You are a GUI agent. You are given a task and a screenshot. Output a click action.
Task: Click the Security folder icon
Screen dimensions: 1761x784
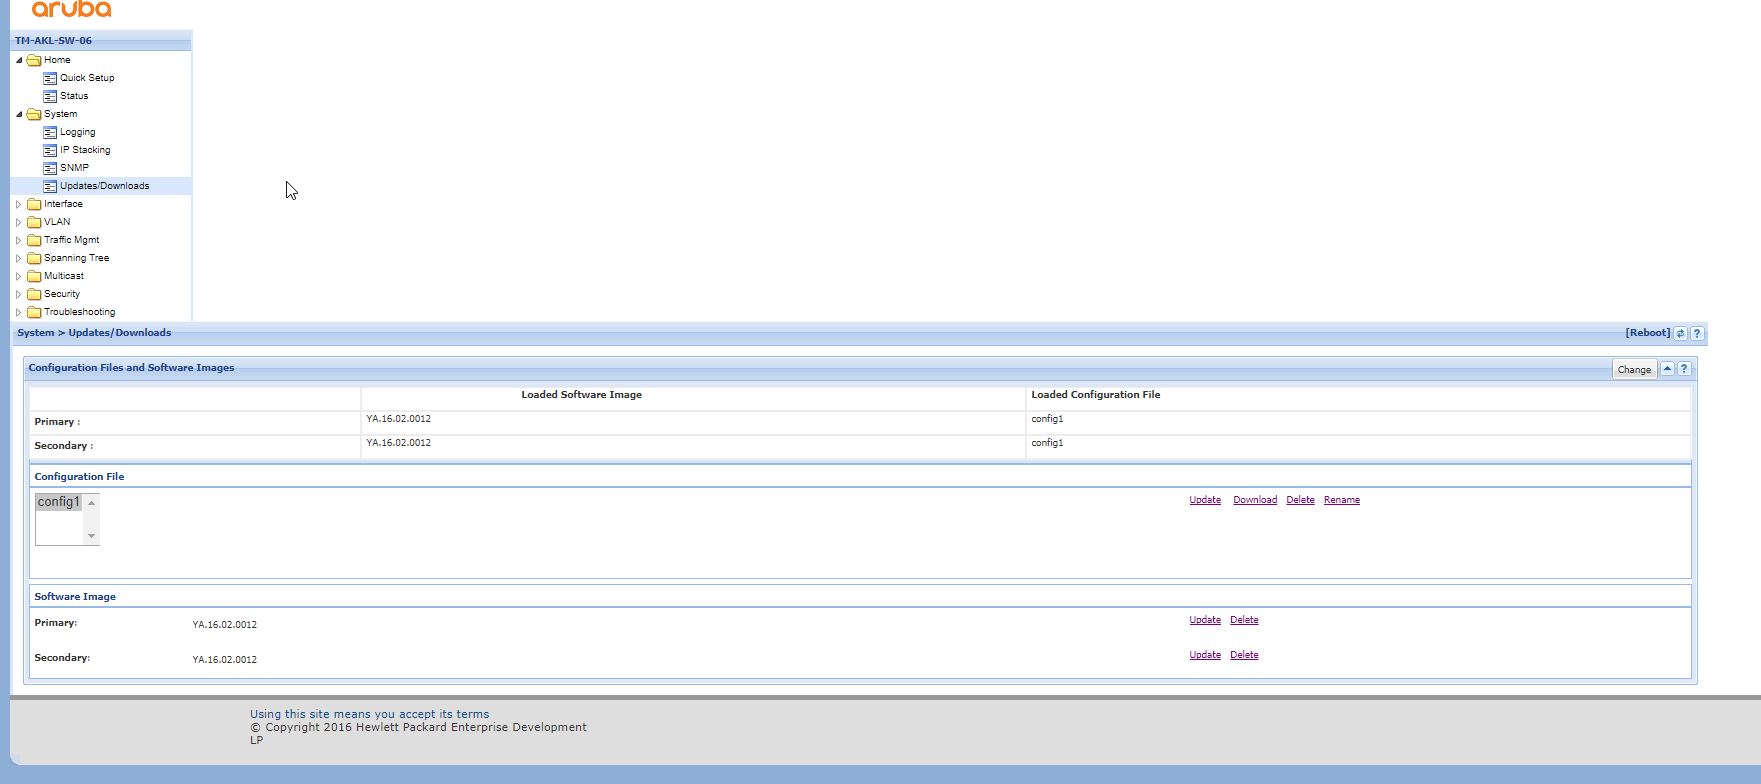point(34,294)
